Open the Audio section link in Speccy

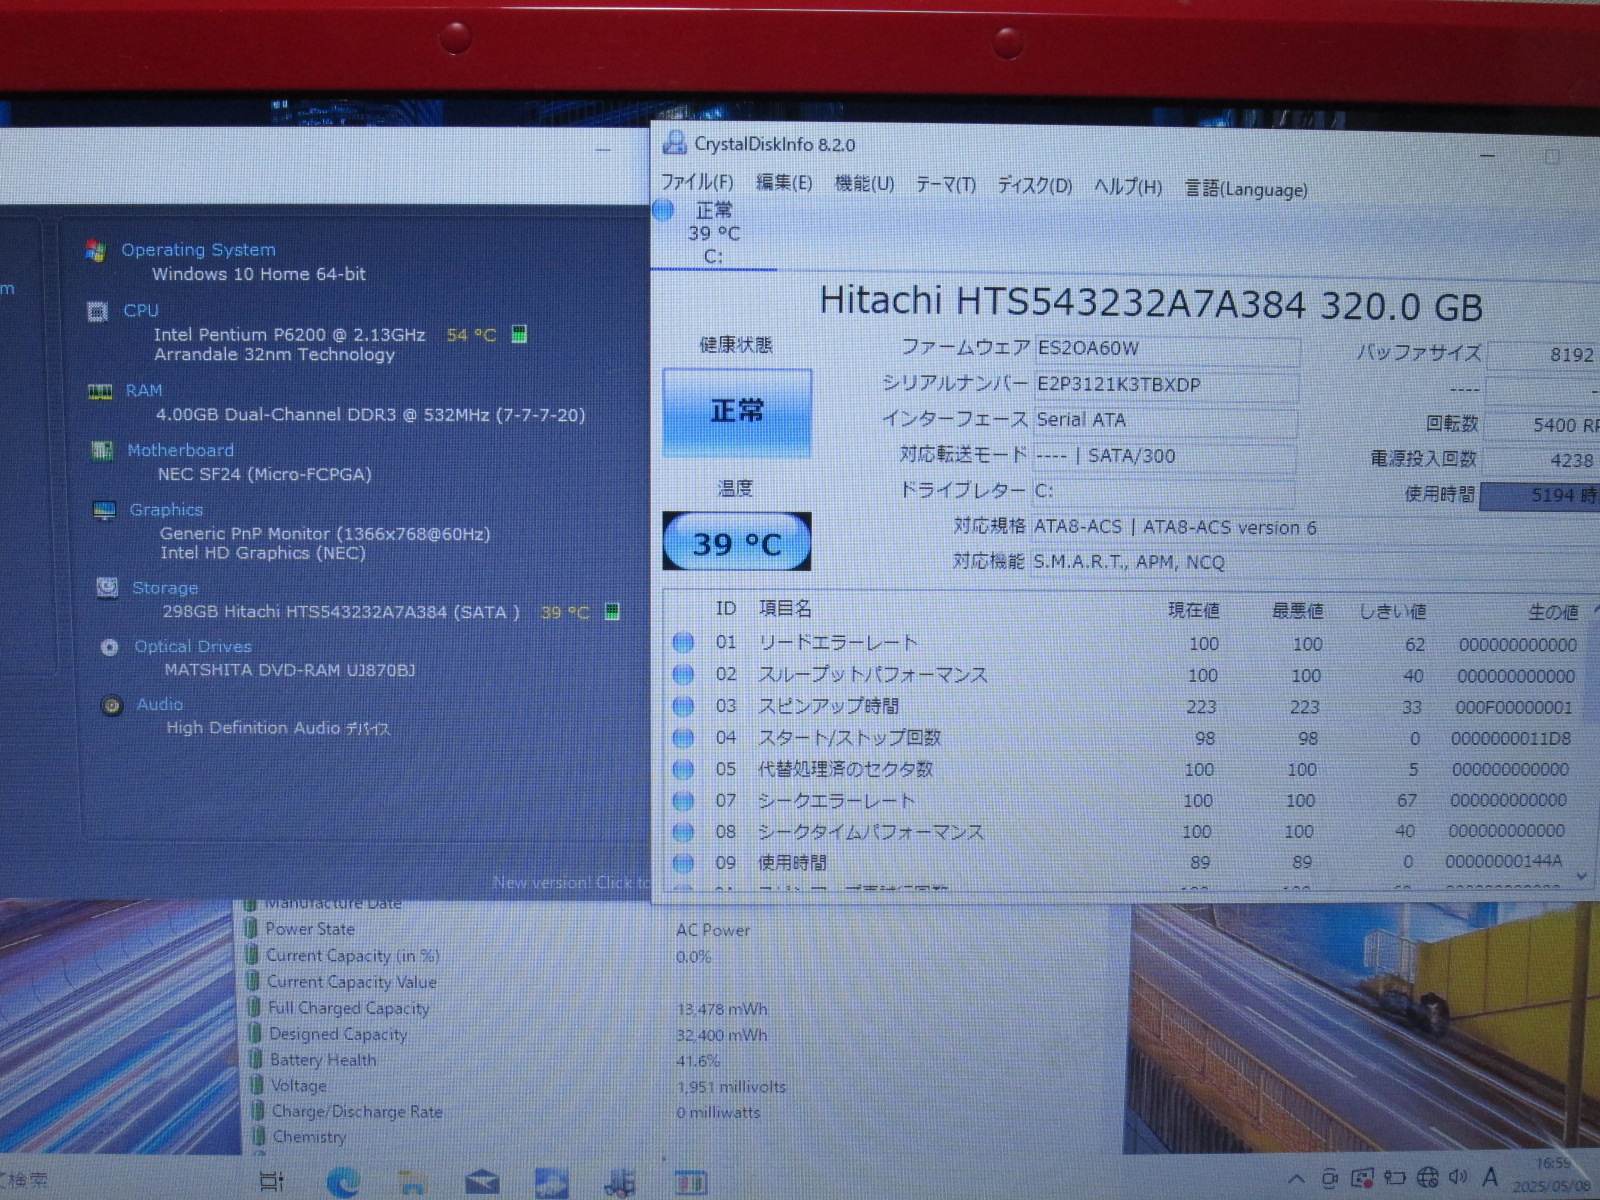point(160,704)
